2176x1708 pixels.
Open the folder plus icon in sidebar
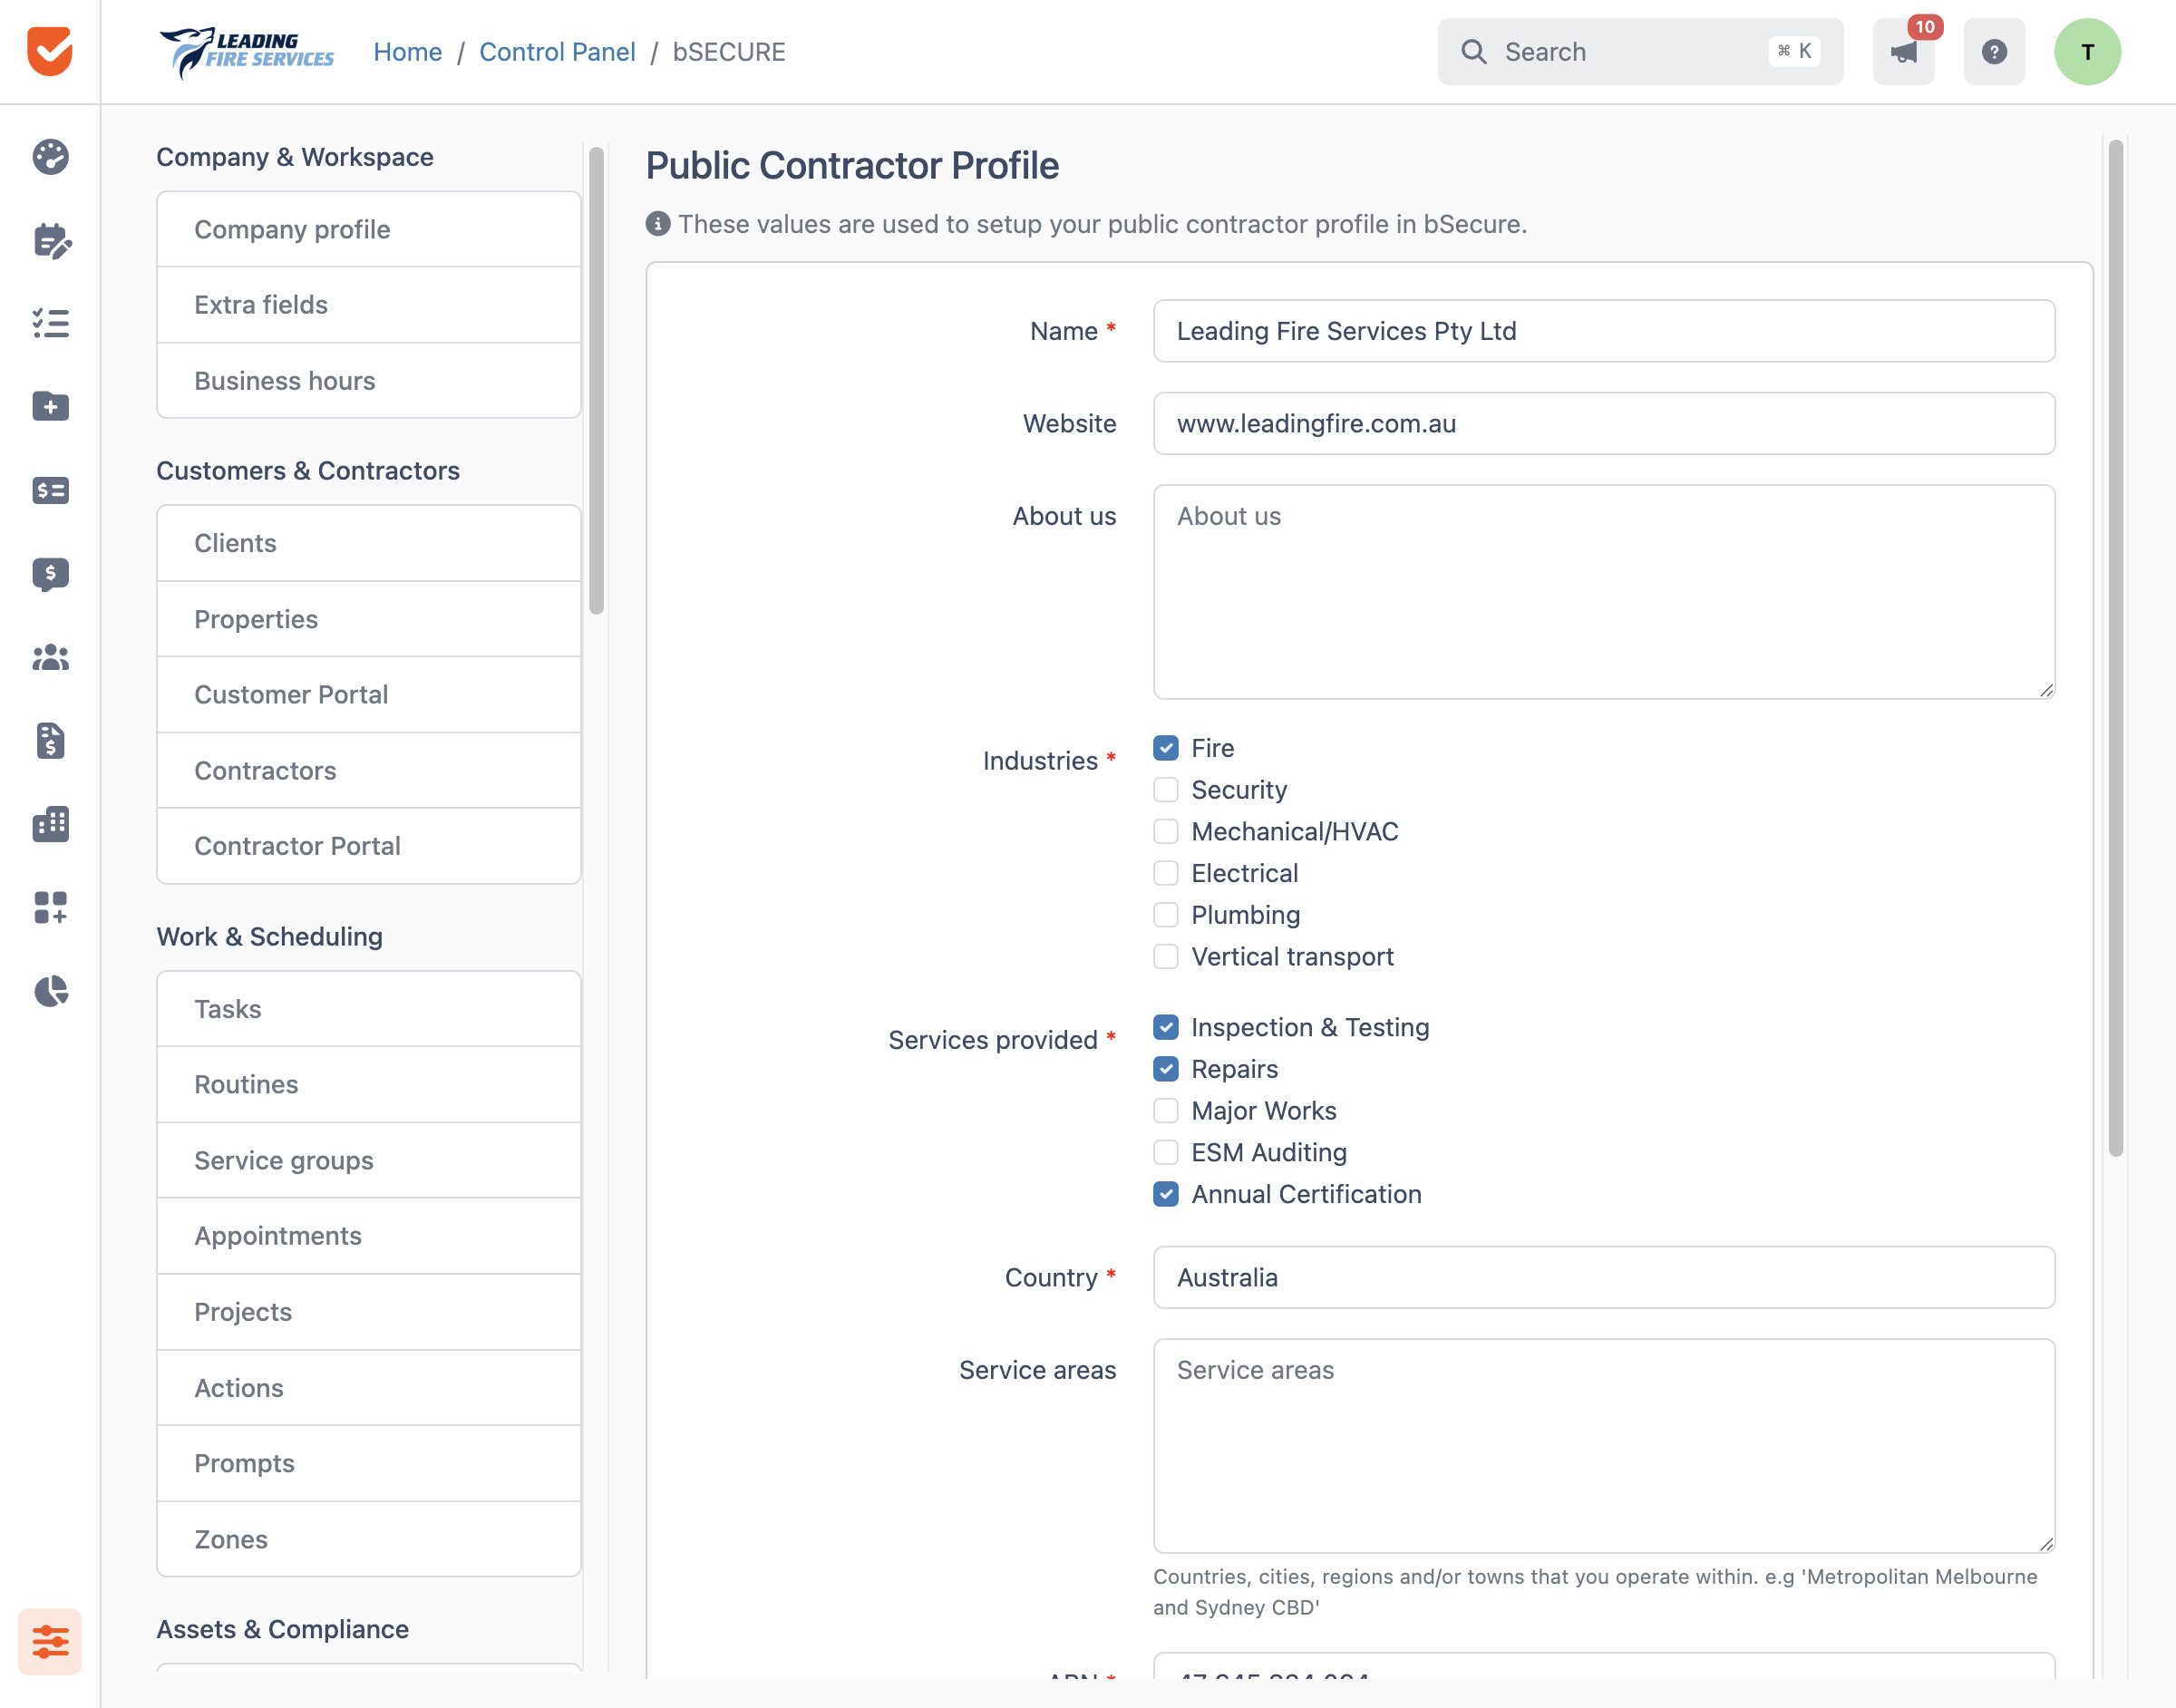tap(50, 407)
